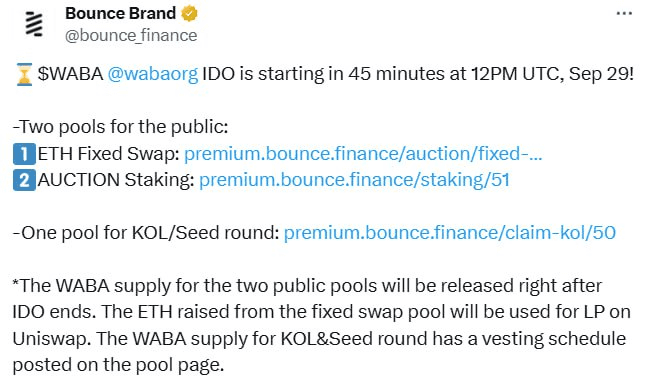
Task: Follow the premium.bounce.finance/staking/51 link
Action: click(354, 180)
